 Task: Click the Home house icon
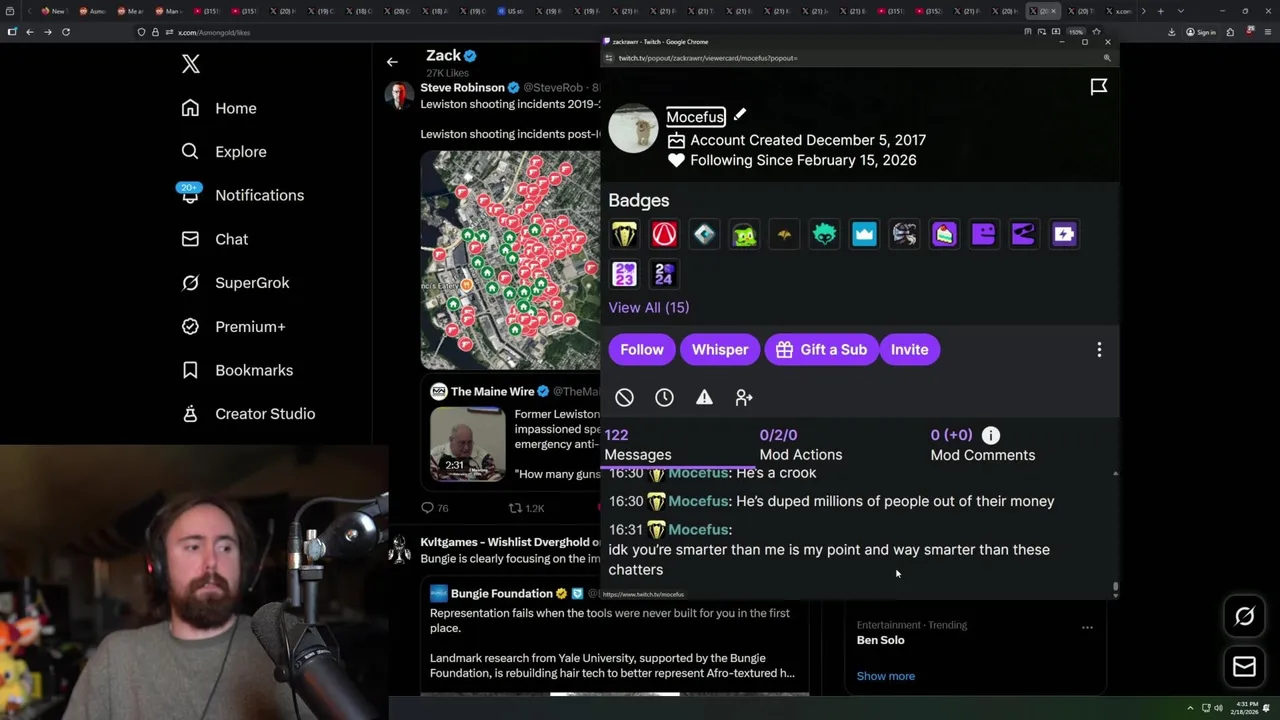coord(190,108)
